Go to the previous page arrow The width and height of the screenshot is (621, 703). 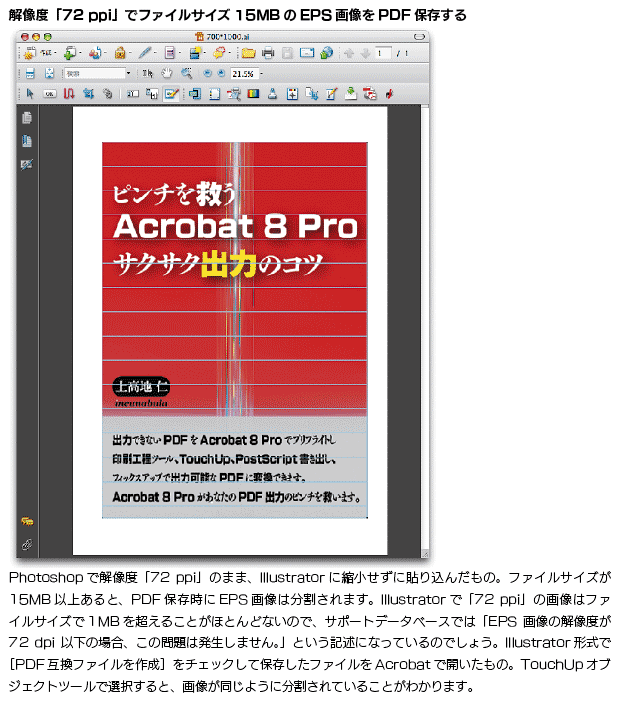[x=349, y=53]
